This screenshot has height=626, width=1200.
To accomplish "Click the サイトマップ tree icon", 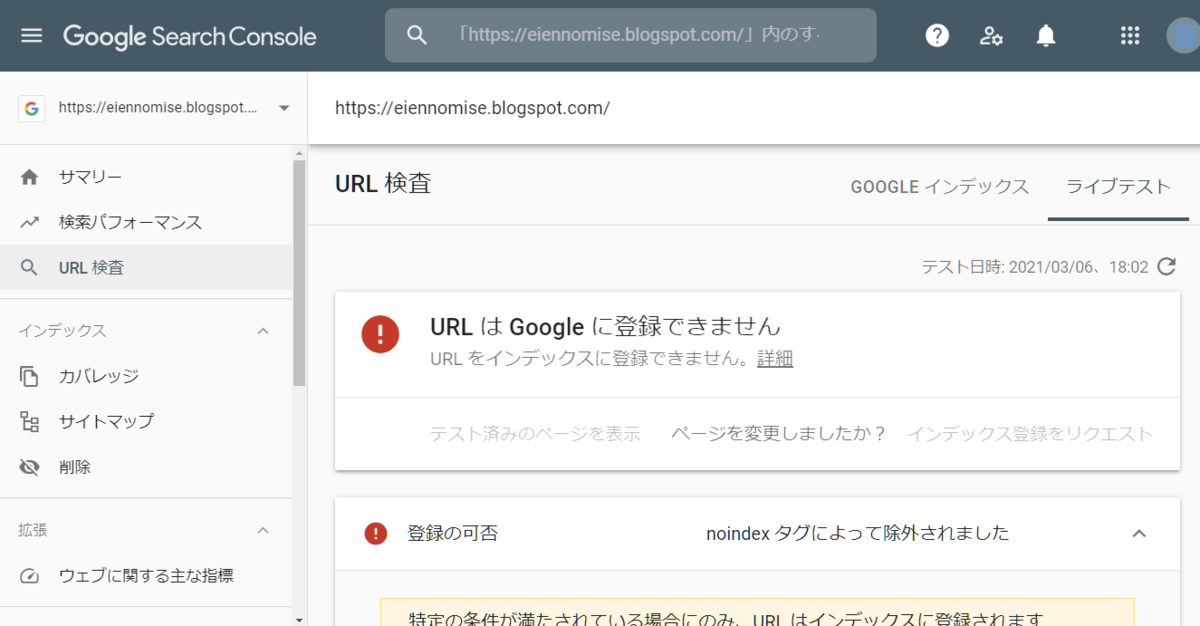I will (x=29, y=421).
